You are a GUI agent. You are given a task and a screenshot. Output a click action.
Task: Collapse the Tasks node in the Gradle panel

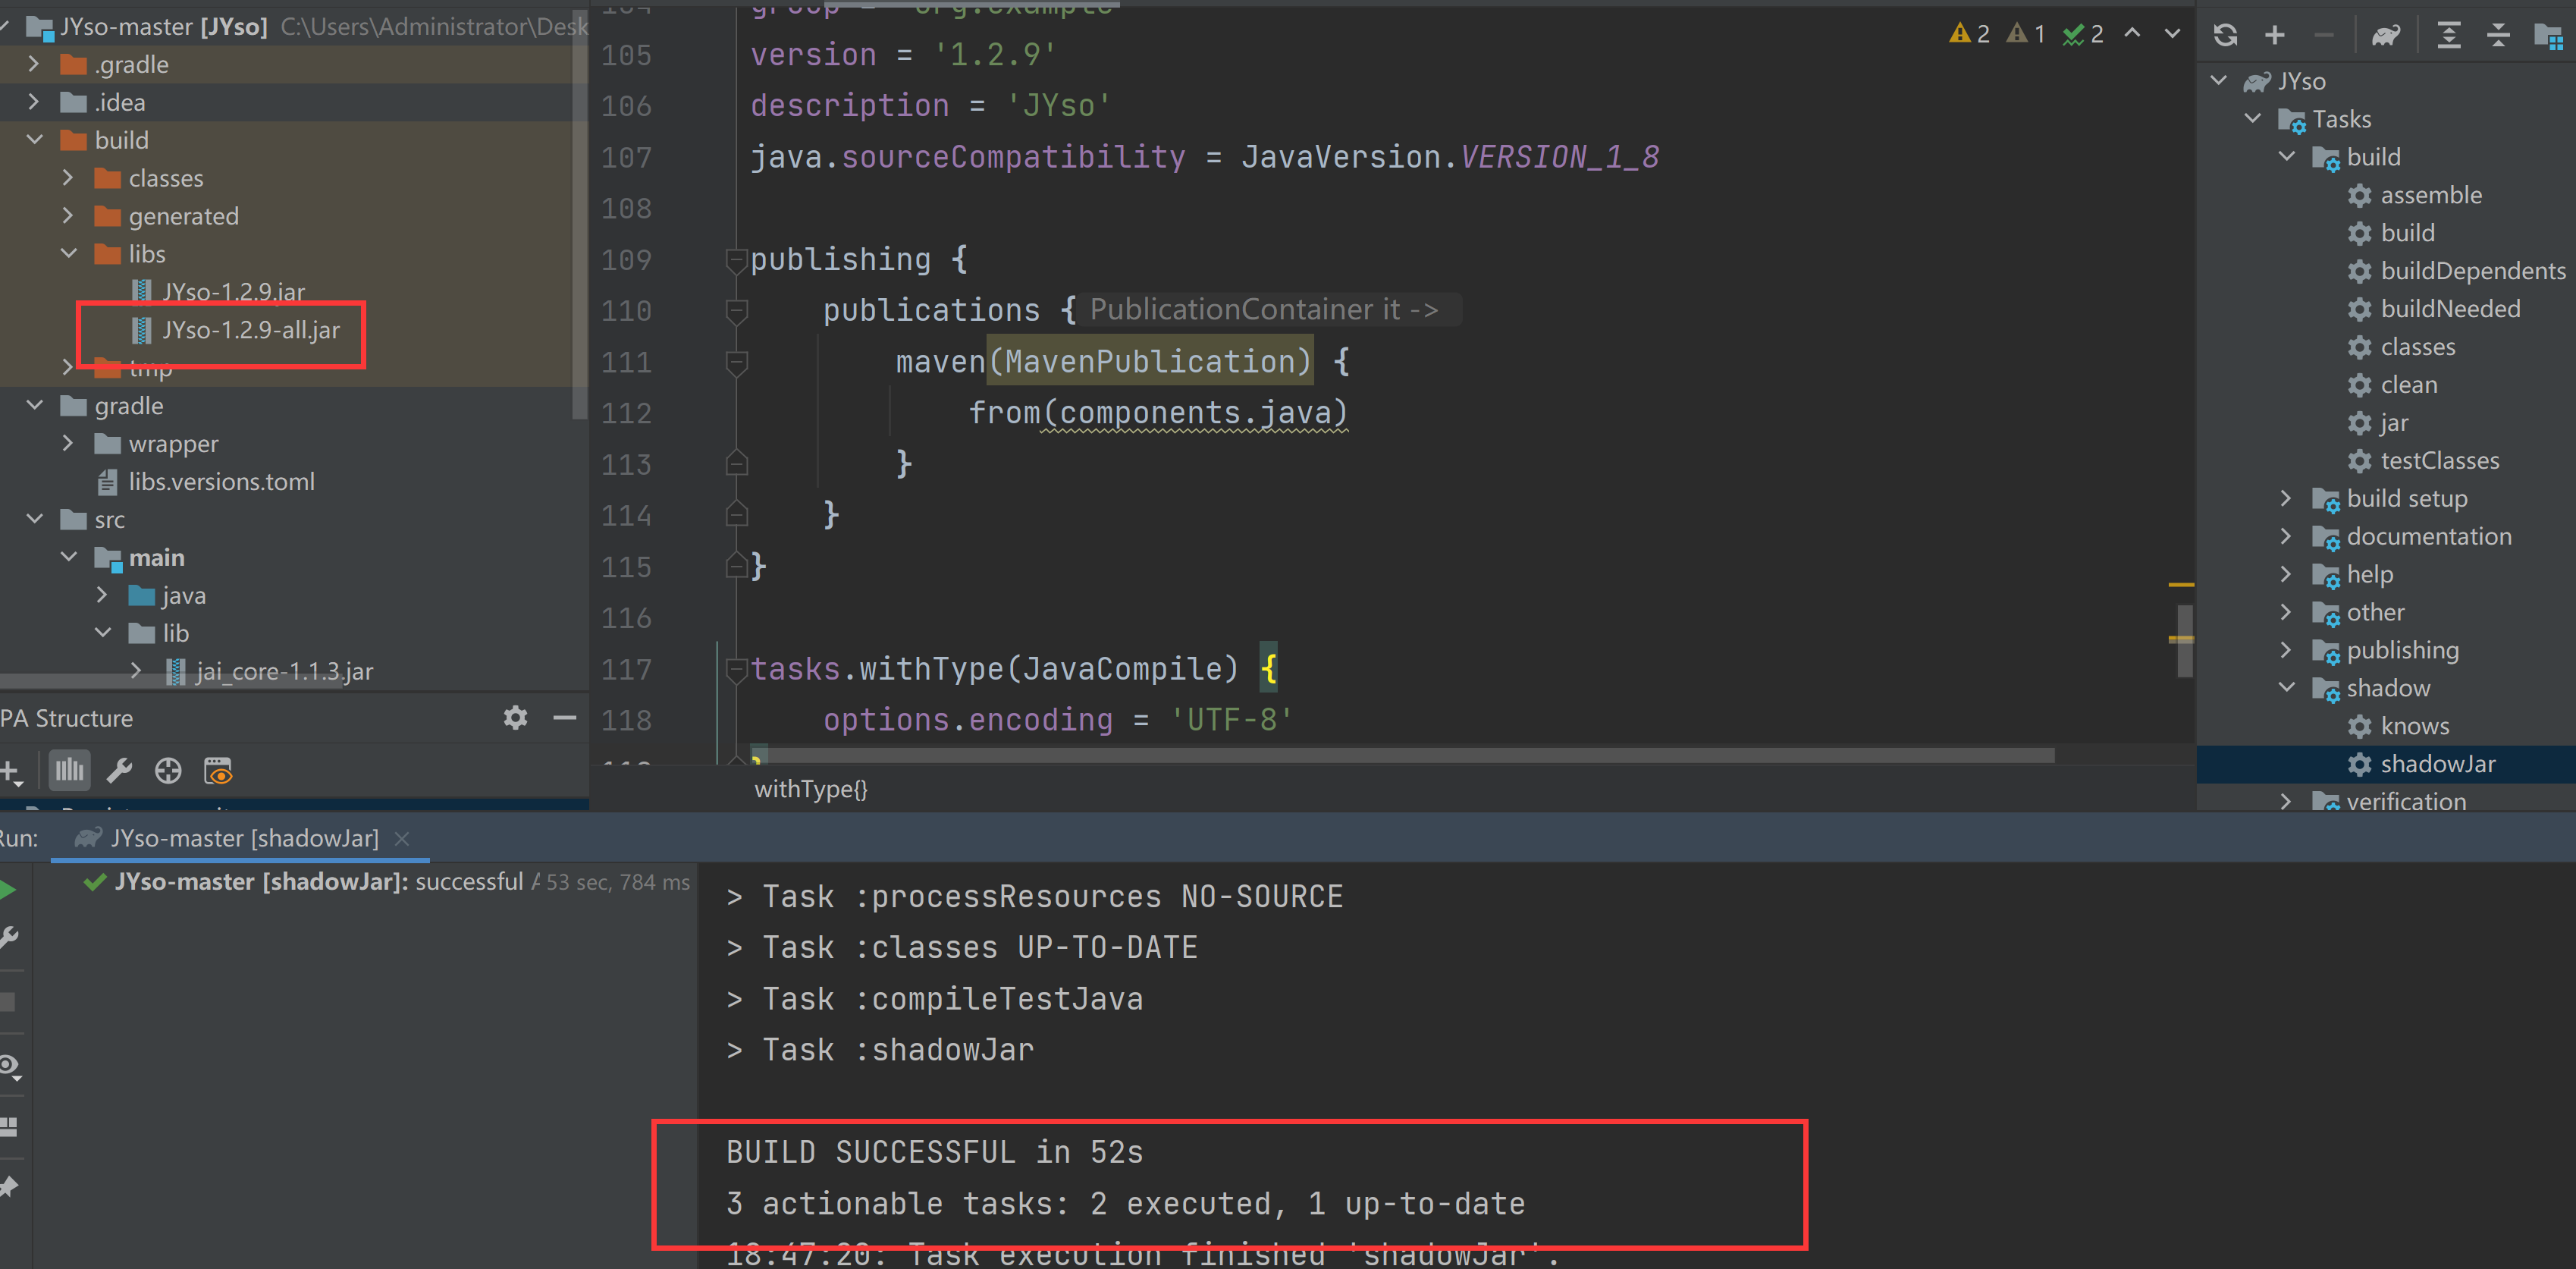click(2252, 119)
